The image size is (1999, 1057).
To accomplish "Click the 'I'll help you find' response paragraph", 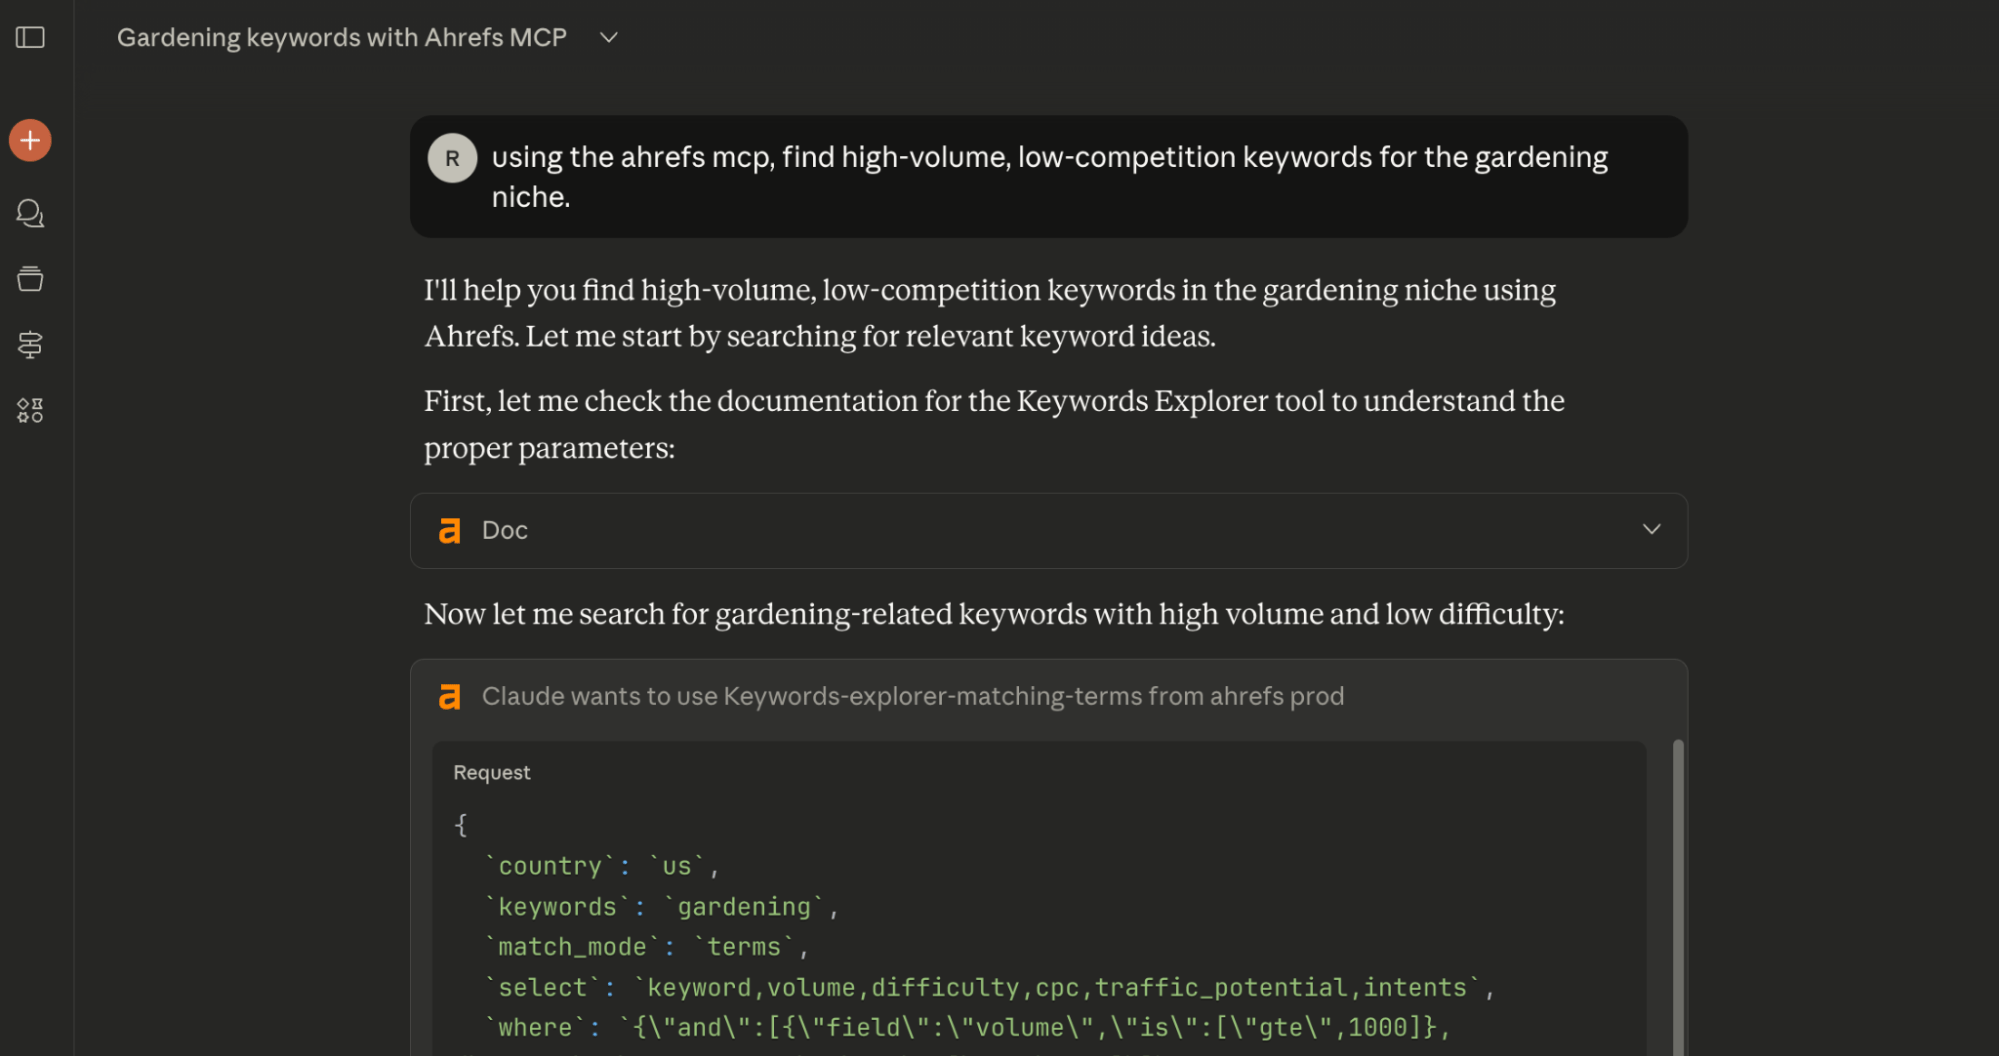I will pyautogui.click(x=989, y=313).
